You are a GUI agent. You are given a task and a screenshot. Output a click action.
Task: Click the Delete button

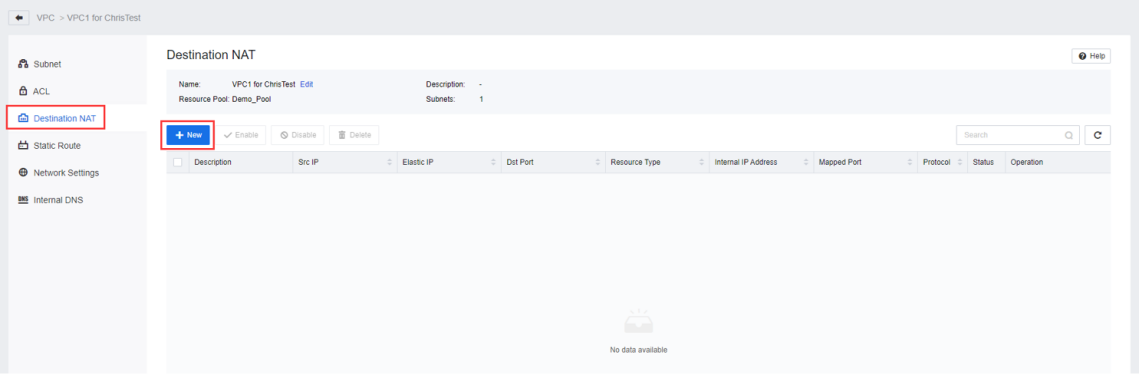[x=354, y=135]
